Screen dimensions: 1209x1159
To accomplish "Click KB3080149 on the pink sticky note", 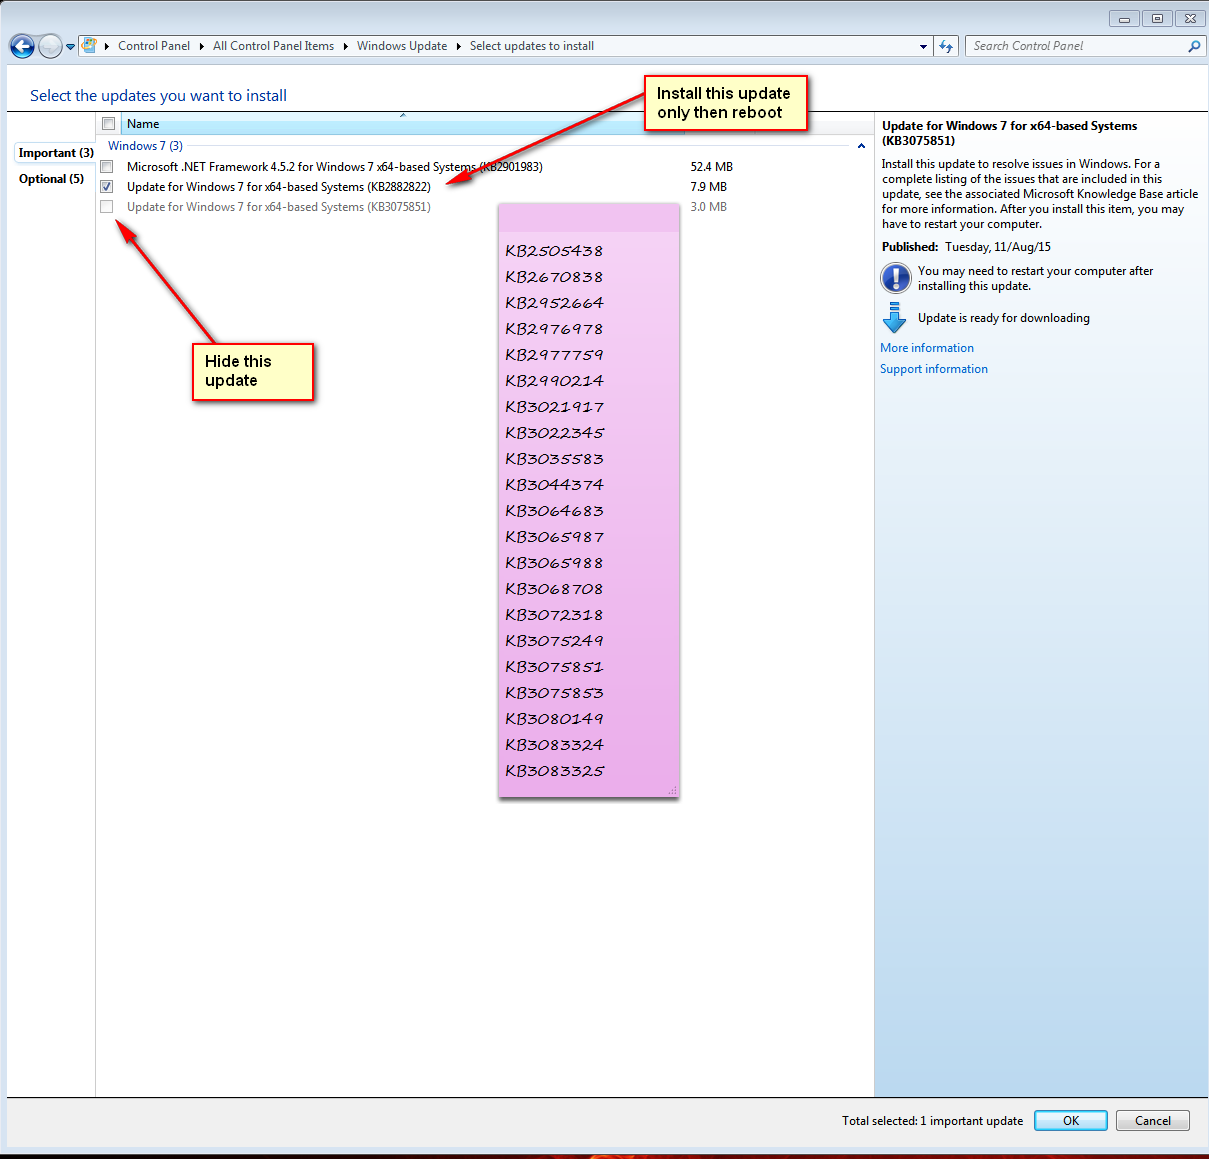I will pyautogui.click(x=554, y=719).
